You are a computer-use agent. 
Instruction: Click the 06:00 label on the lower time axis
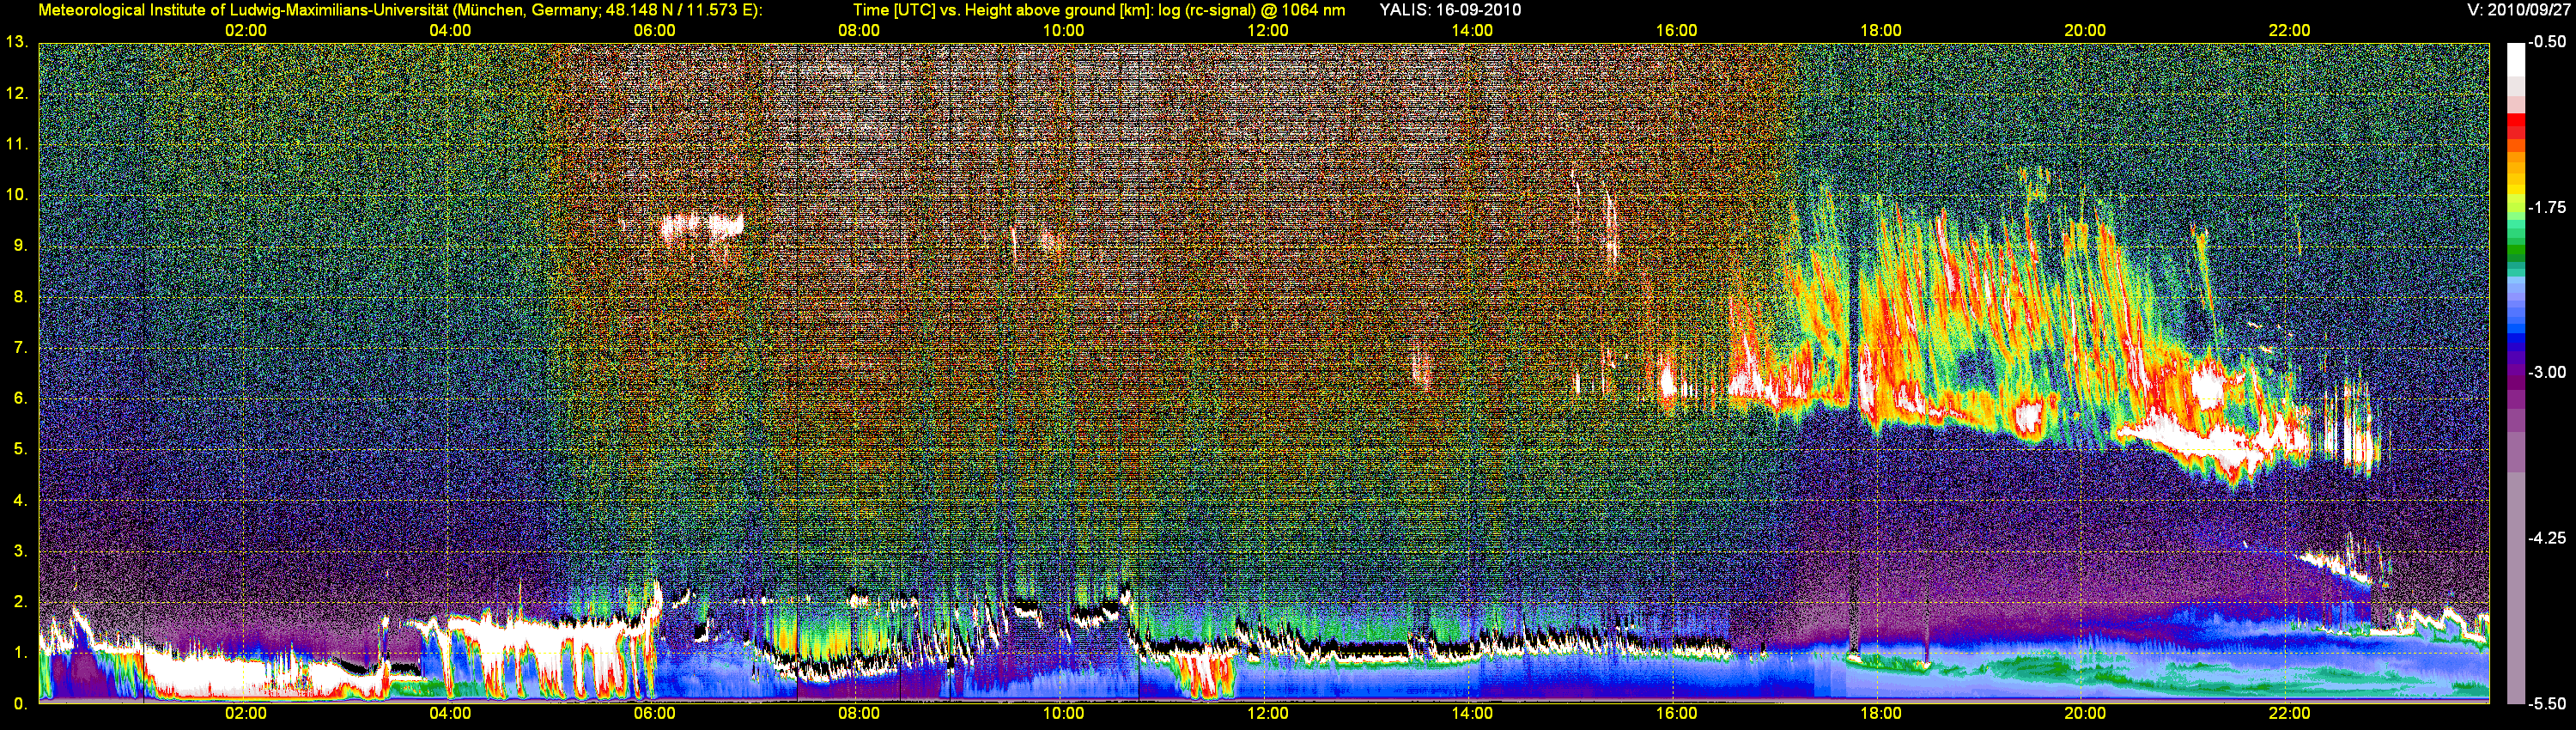click(654, 714)
